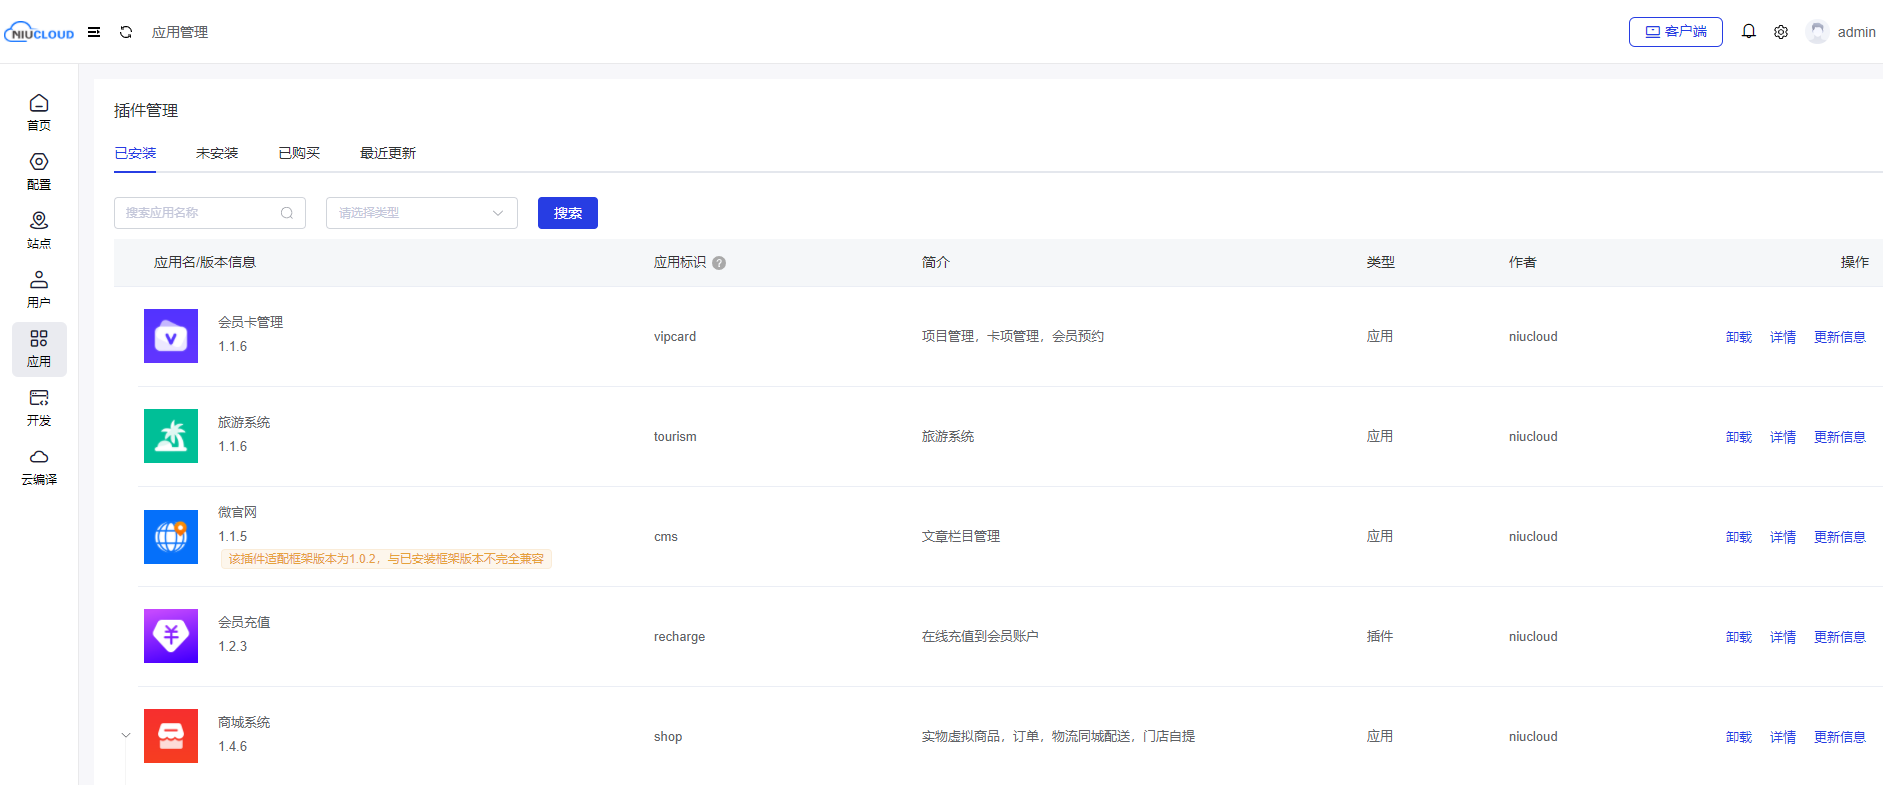Open 配置 configuration in sidebar
Image resolution: width=1883 pixels, height=785 pixels.
tap(39, 171)
